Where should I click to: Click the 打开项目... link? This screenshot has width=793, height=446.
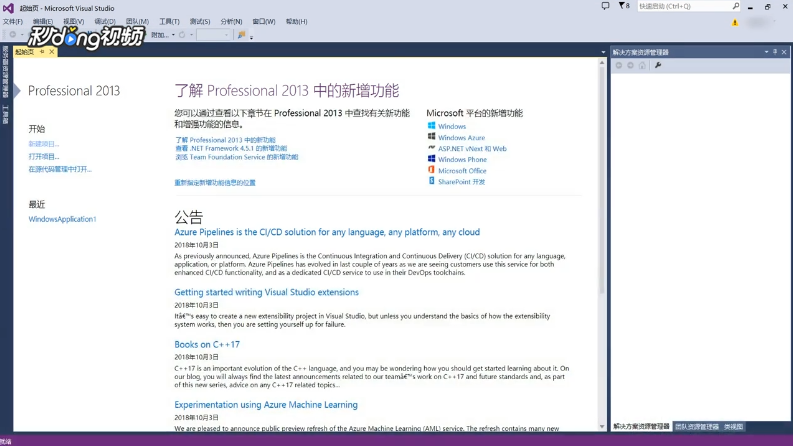(x=43, y=156)
